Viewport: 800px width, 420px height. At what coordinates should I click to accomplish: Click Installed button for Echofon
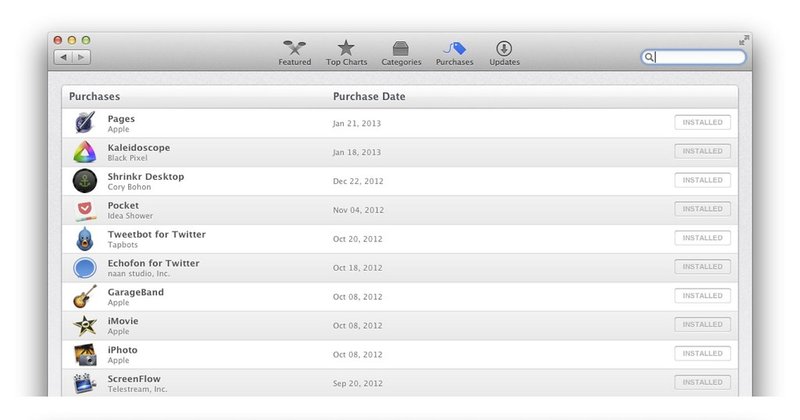pyautogui.click(x=702, y=266)
